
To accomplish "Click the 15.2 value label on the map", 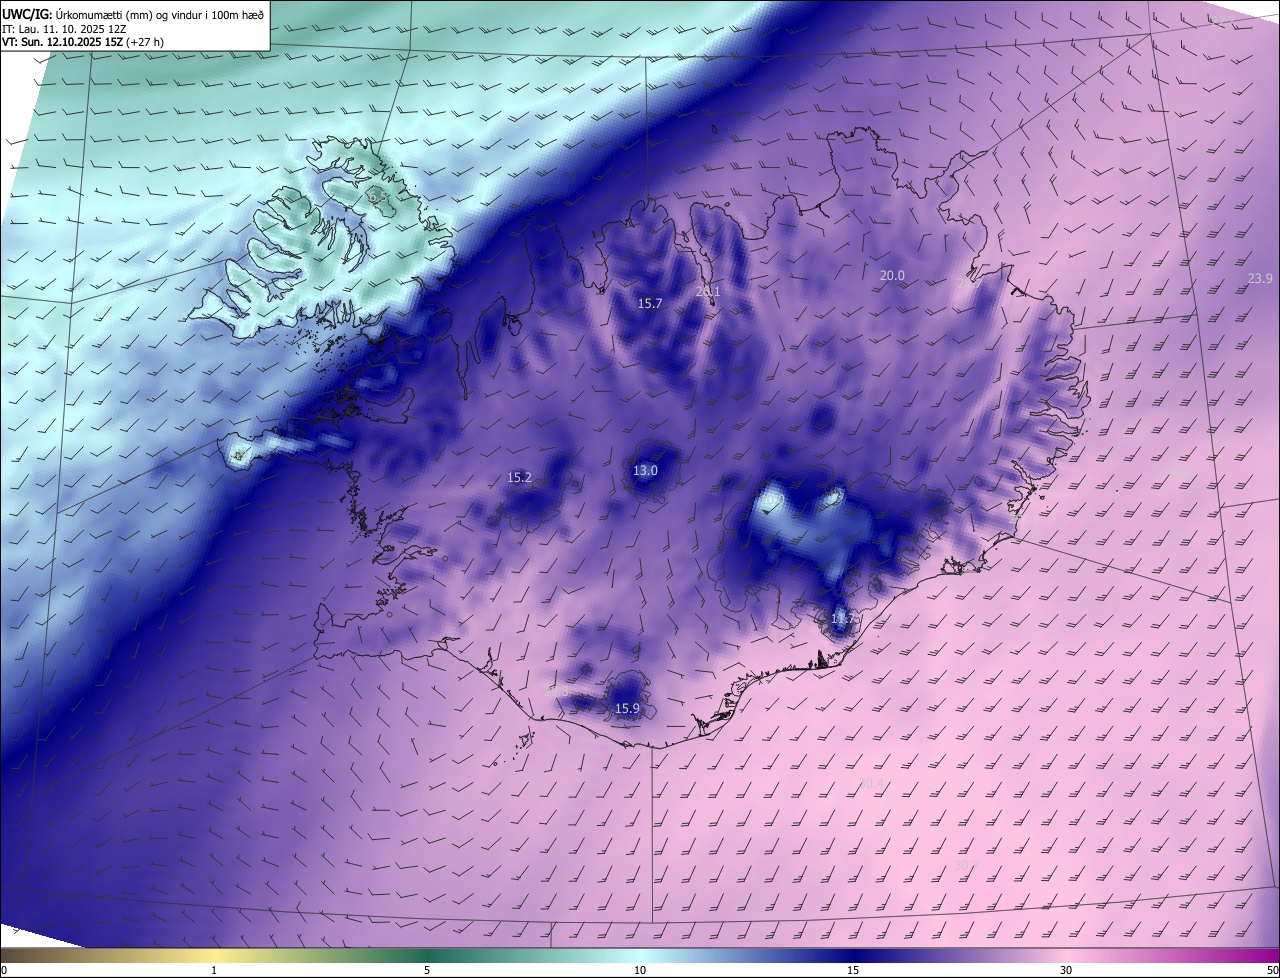I will point(520,477).
